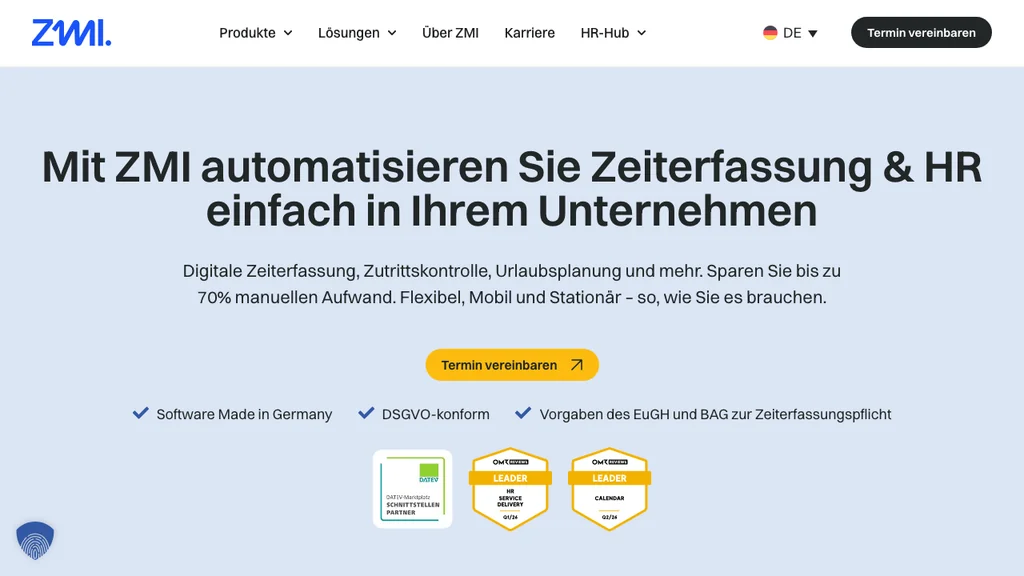Go to Über ZMI page

click(x=450, y=33)
